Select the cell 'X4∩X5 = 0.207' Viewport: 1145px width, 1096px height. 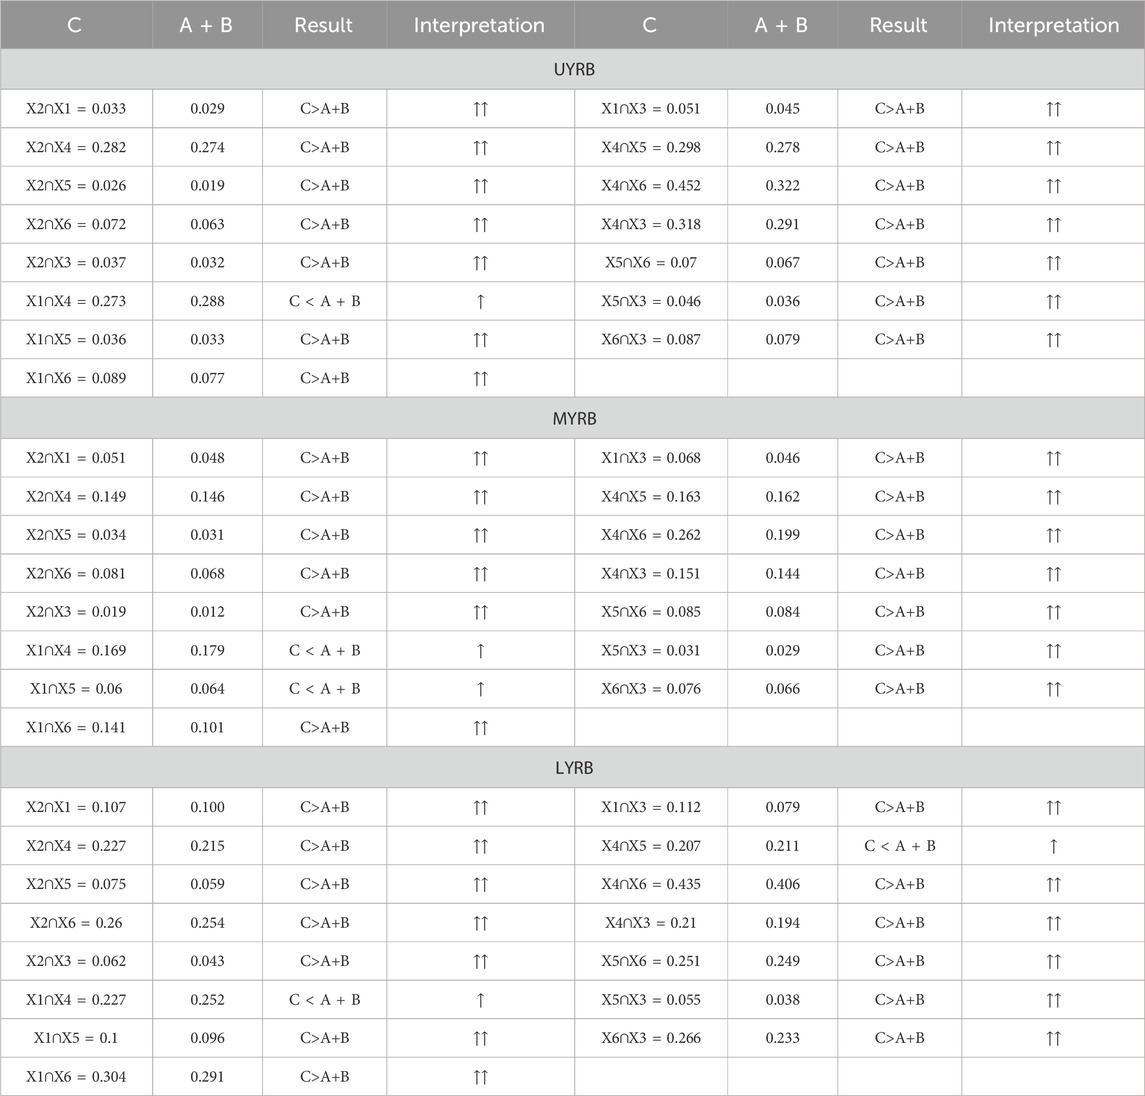(x=651, y=846)
